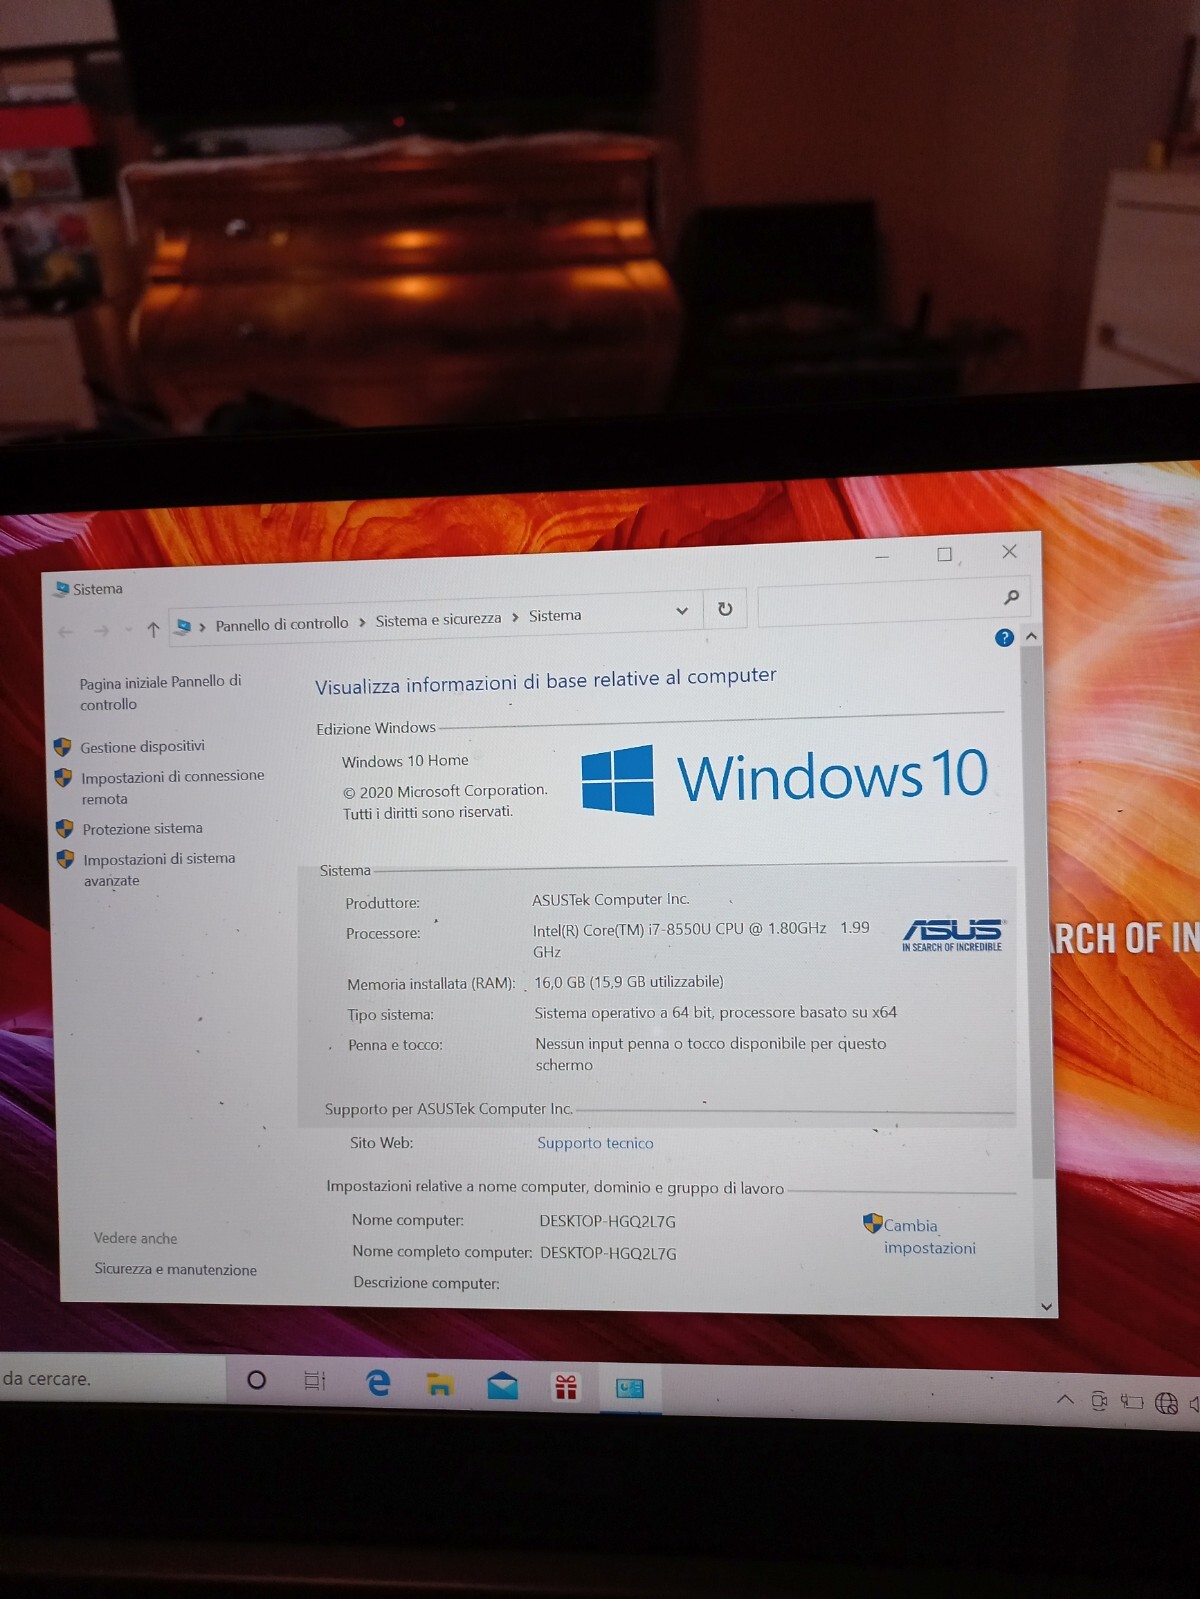
Task: Click the 16,0 GB RAM value
Action: pyautogui.click(x=629, y=982)
